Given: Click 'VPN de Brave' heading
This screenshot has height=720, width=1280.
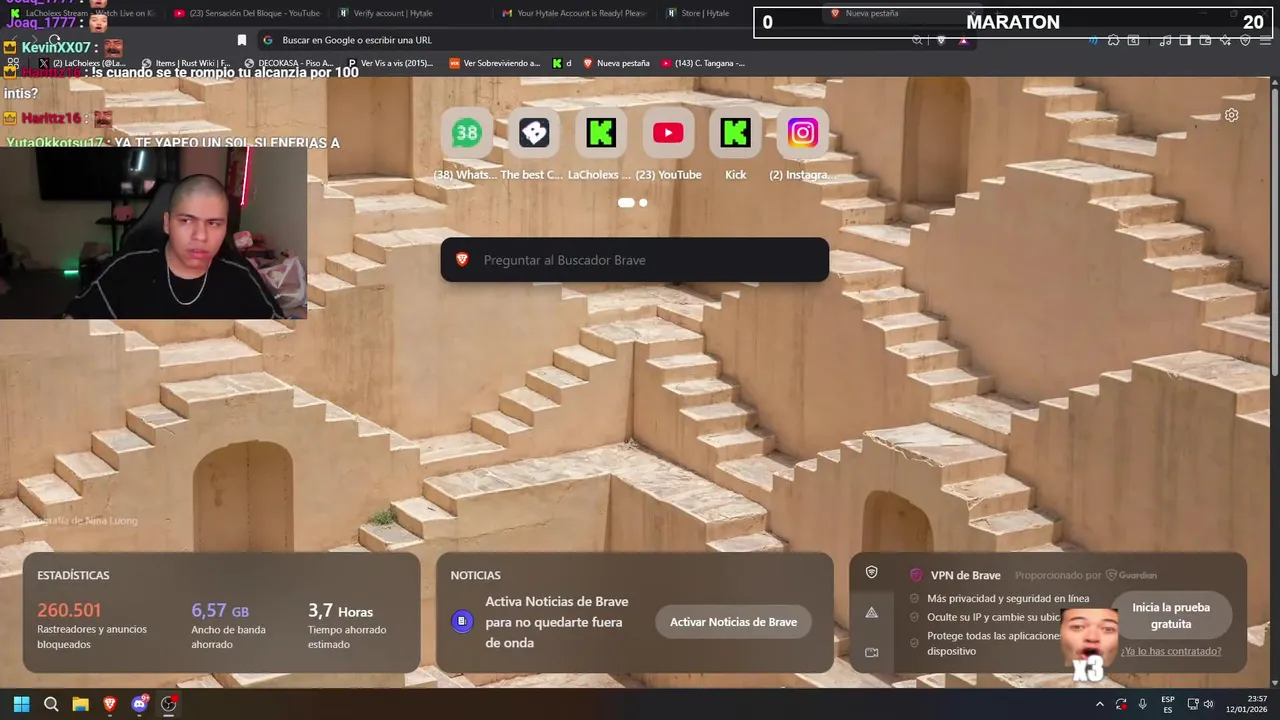Looking at the screenshot, I should (965, 575).
